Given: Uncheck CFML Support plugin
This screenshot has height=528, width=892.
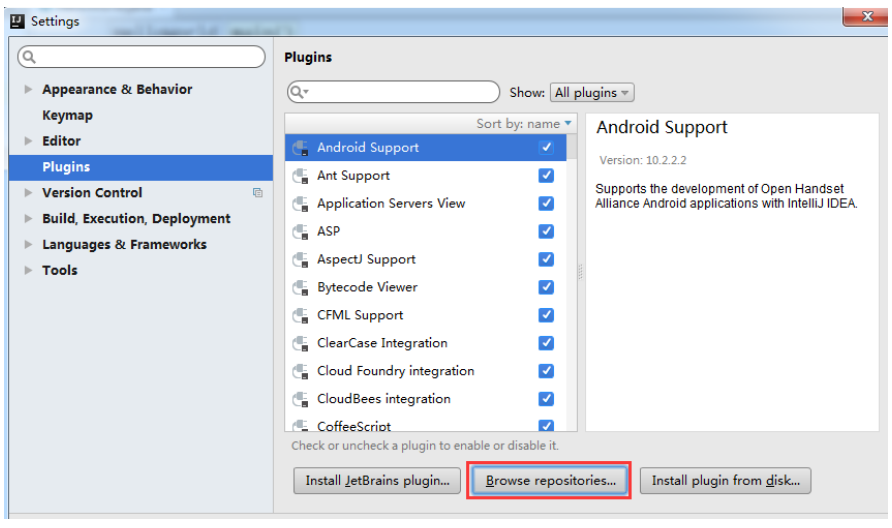Looking at the screenshot, I should point(546,315).
